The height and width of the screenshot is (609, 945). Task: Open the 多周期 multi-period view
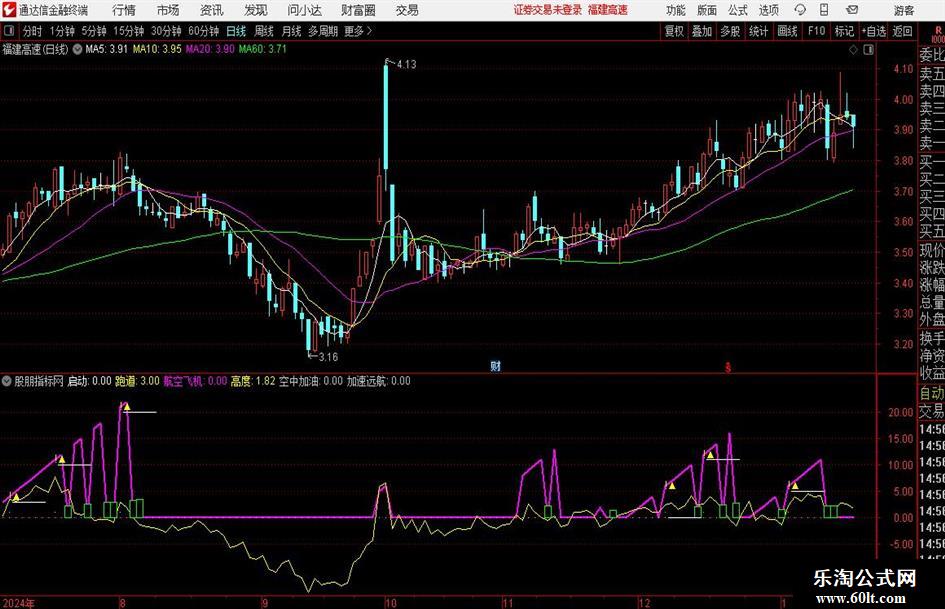(323, 31)
